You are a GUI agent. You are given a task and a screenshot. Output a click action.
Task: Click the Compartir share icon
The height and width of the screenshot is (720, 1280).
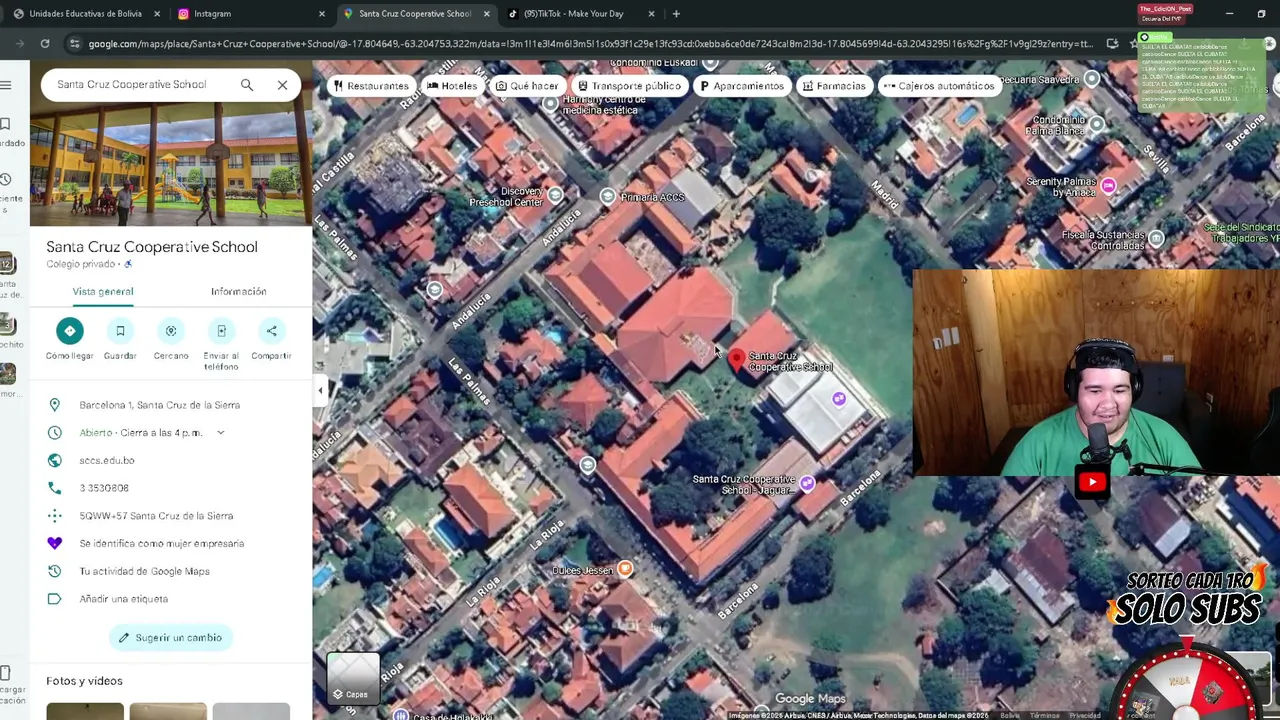(271, 331)
